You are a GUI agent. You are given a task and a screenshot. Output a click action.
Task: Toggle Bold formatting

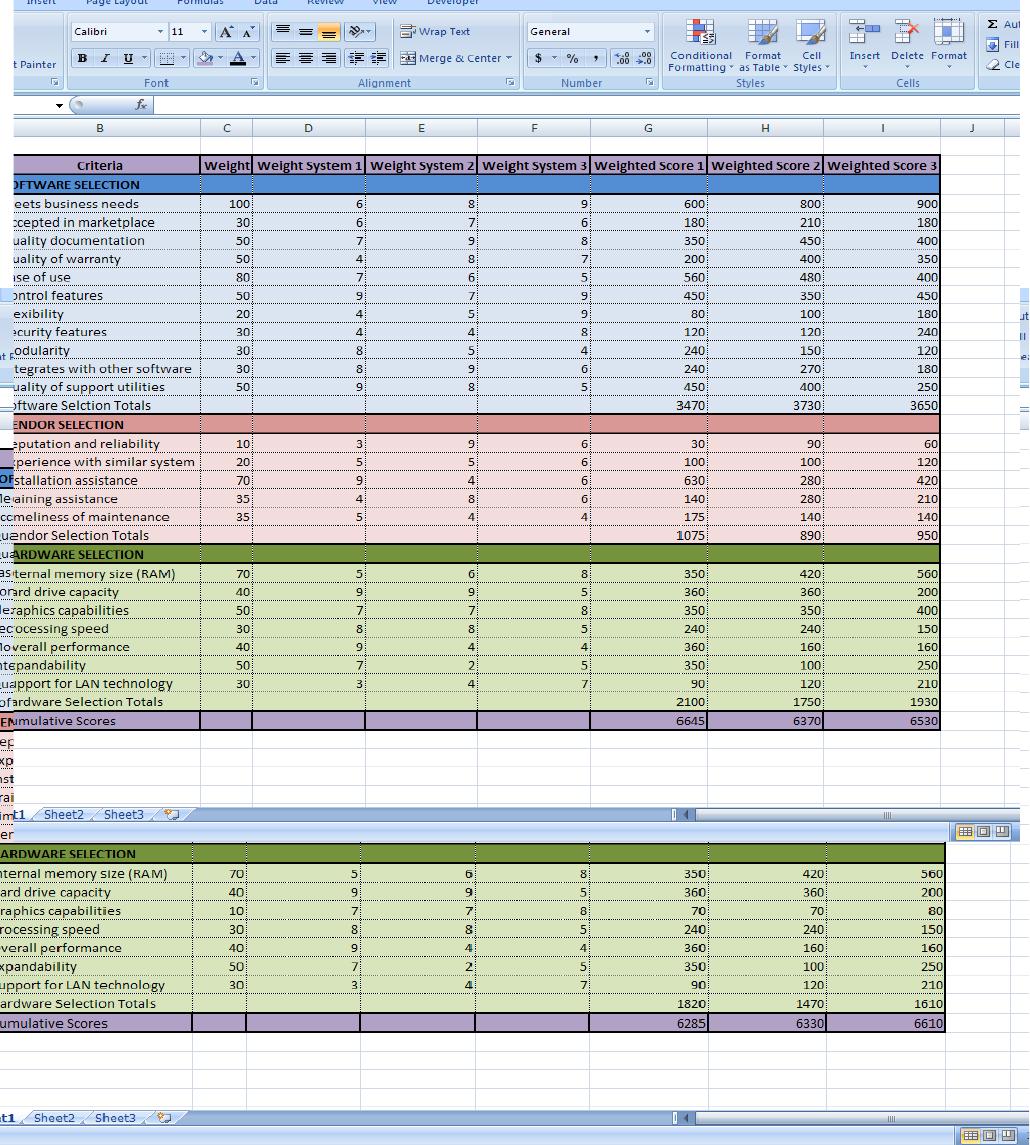point(82,58)
